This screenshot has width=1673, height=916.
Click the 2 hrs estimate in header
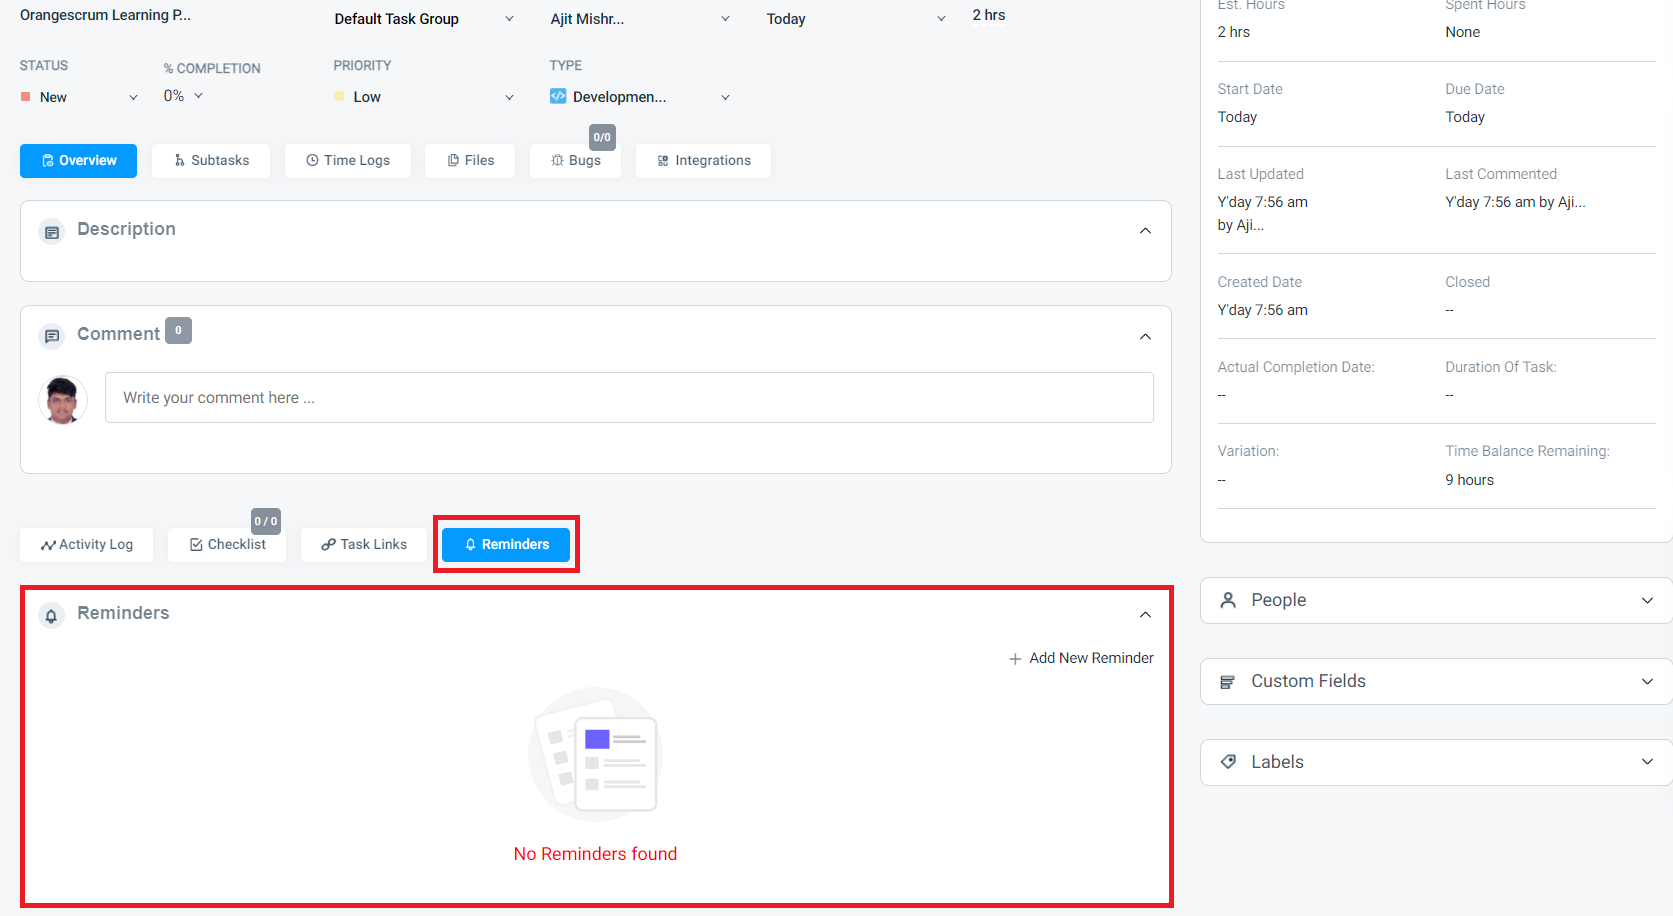(989, 15)
